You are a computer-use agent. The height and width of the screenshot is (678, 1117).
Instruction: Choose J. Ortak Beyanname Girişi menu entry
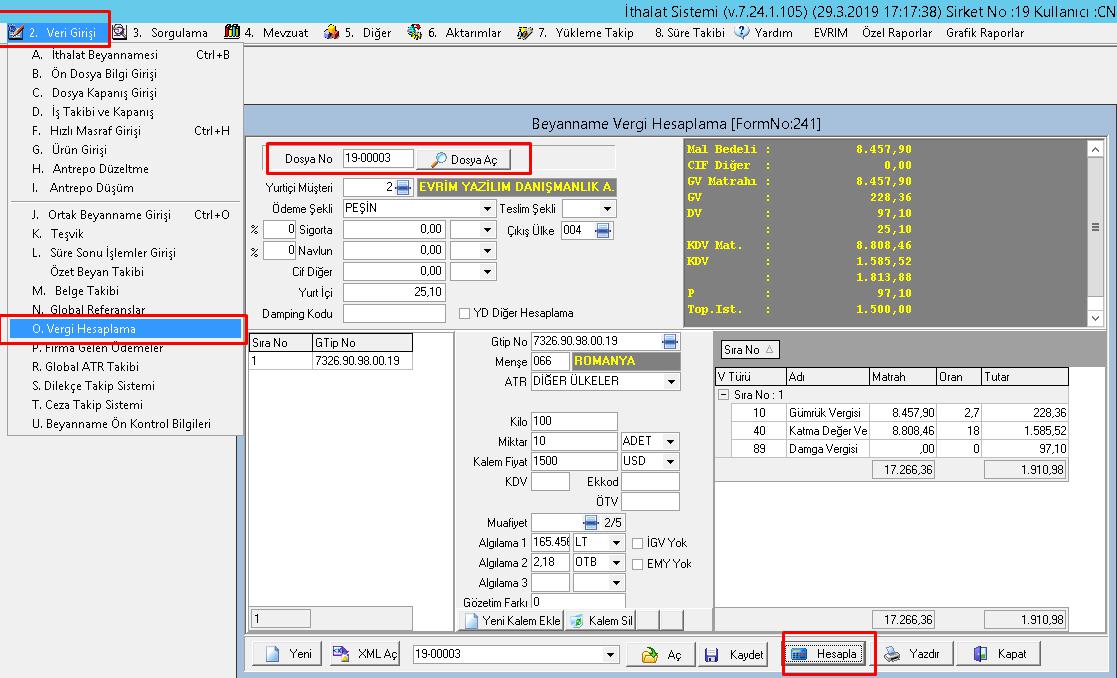coord(126,215)
